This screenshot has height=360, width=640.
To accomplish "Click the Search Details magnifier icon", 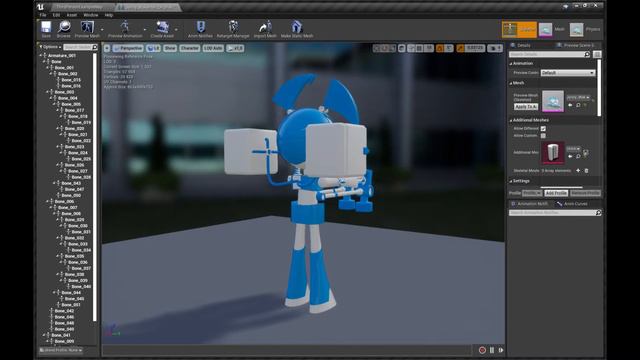I will pos(587,54).
